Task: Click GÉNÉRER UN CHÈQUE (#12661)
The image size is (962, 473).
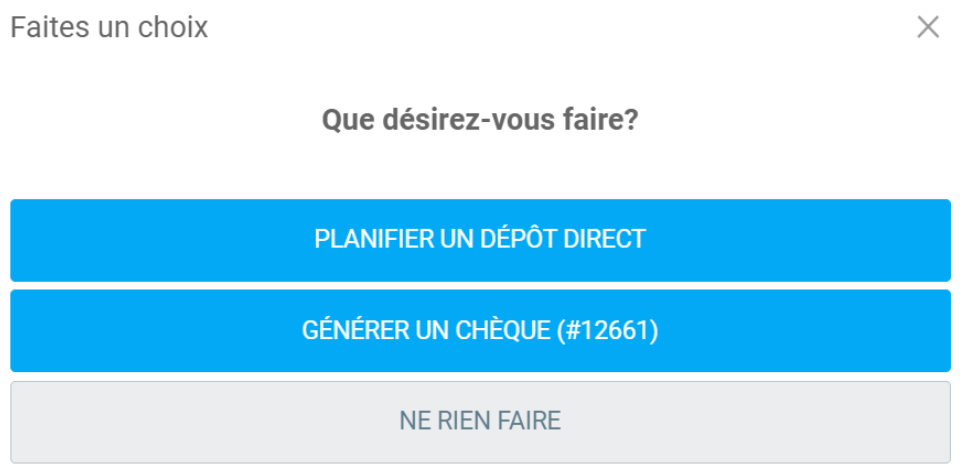Action: [480, 331]
